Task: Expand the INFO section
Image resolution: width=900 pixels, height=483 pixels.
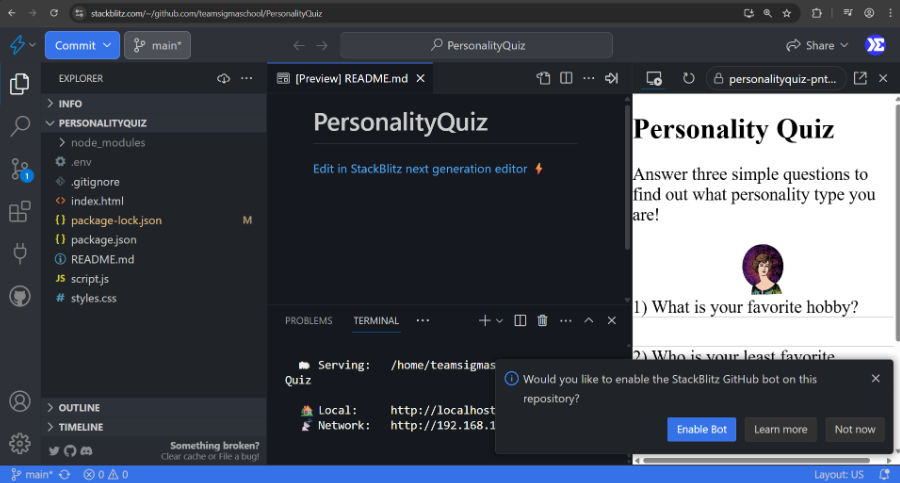Action: [x=154, y=103]
